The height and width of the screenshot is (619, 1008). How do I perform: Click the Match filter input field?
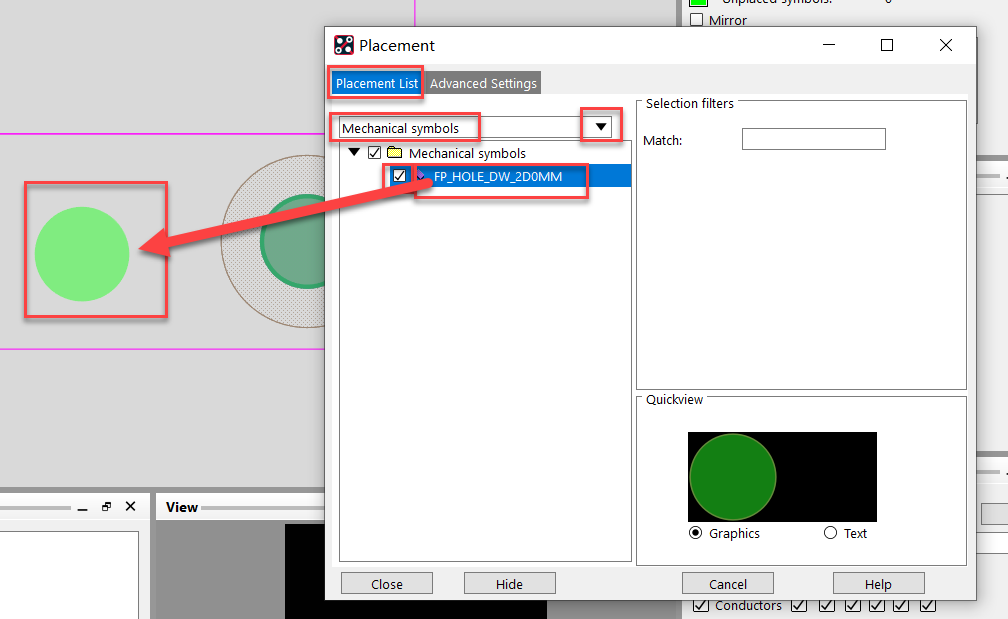point(813,140)
